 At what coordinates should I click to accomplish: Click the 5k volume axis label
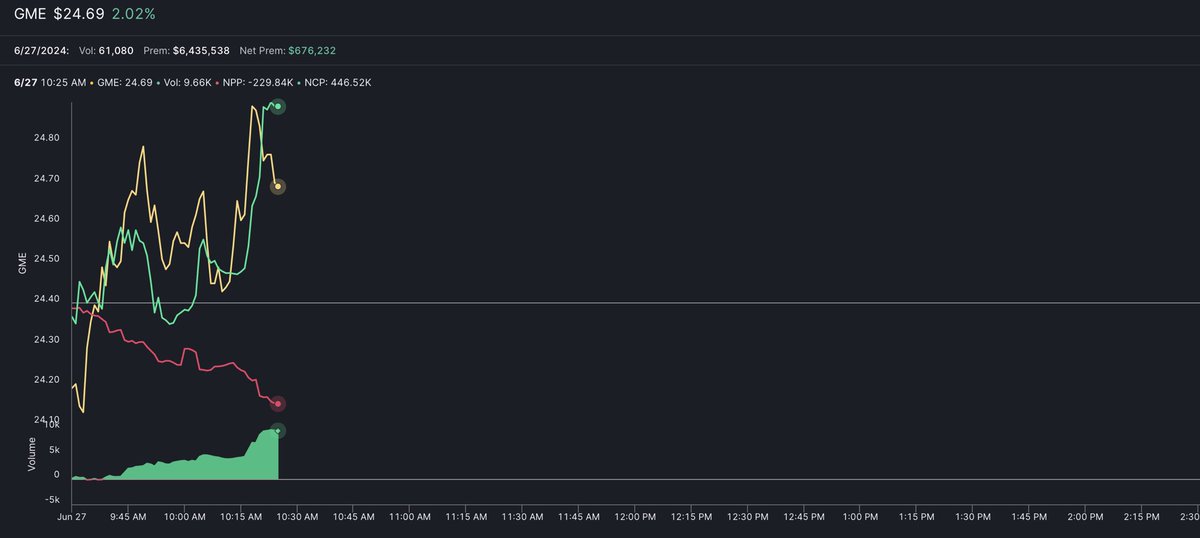(x=53, y=450)
